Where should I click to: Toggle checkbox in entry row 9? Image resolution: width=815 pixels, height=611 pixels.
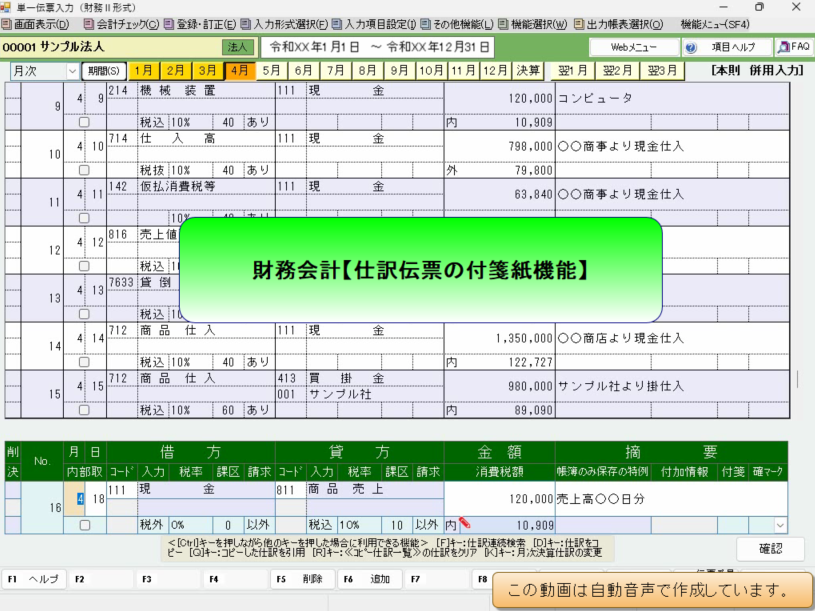[x=84, y=123]
